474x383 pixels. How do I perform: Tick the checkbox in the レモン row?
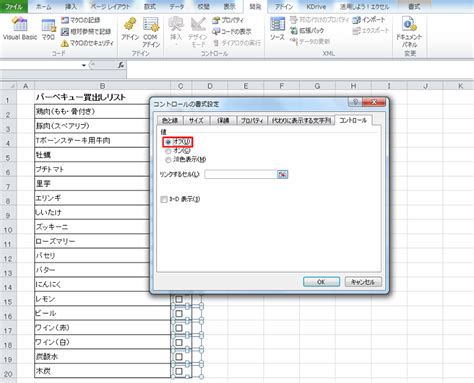179,299
